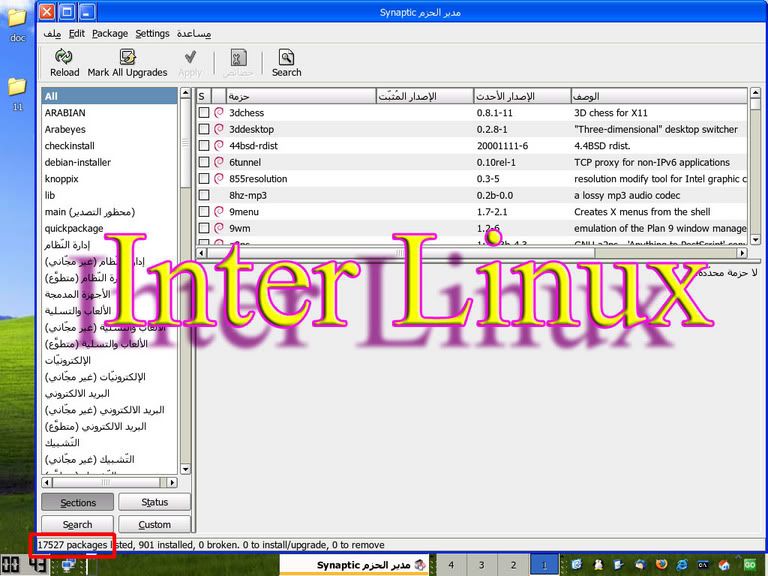Click Debian swirl icon beside 855resolution
The height and width of the screenshot is (576, 768).
[x=218, y=179]
